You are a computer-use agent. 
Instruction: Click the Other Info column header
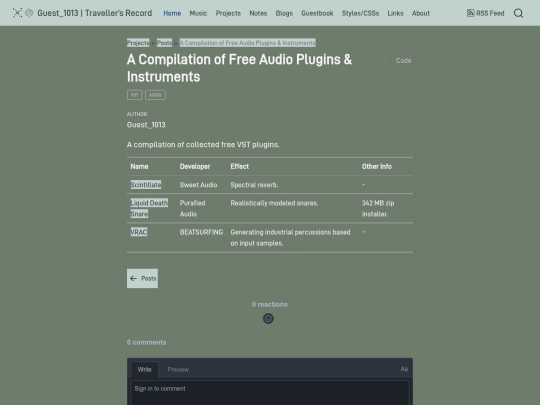click(x=377, y=166)
